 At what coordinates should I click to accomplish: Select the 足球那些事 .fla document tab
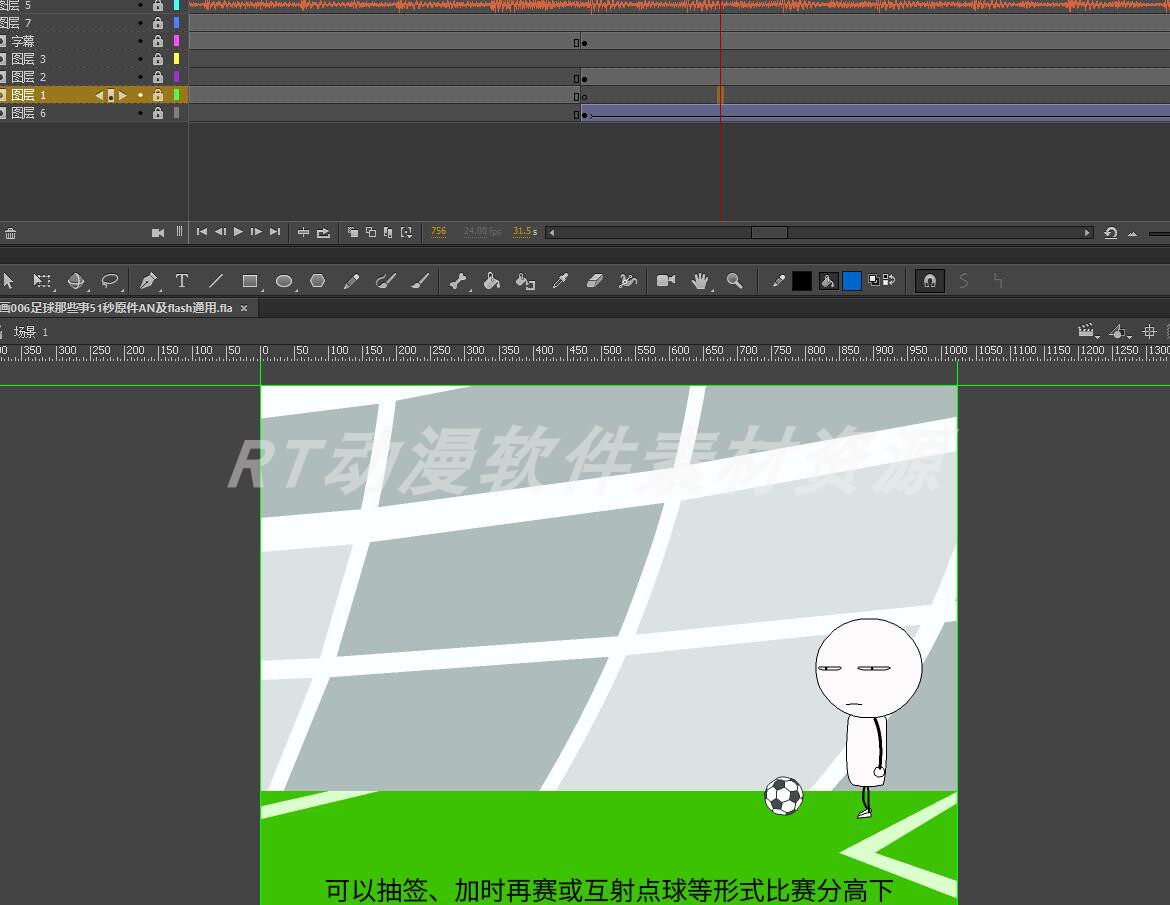(x=117, y=307)
